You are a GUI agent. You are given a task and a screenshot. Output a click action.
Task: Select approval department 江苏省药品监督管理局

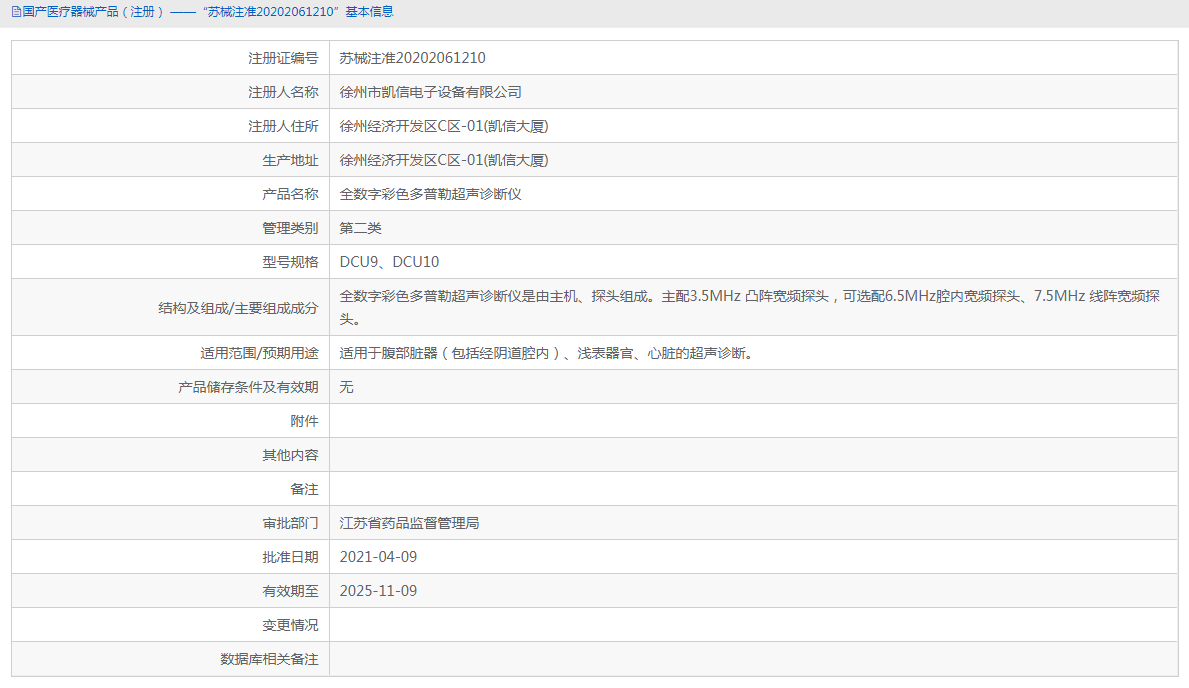[x=409, y=523]
